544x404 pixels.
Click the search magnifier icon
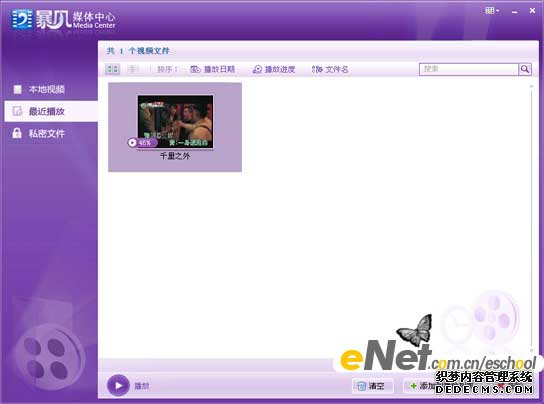pyautogui.click(x=525, y=69)
